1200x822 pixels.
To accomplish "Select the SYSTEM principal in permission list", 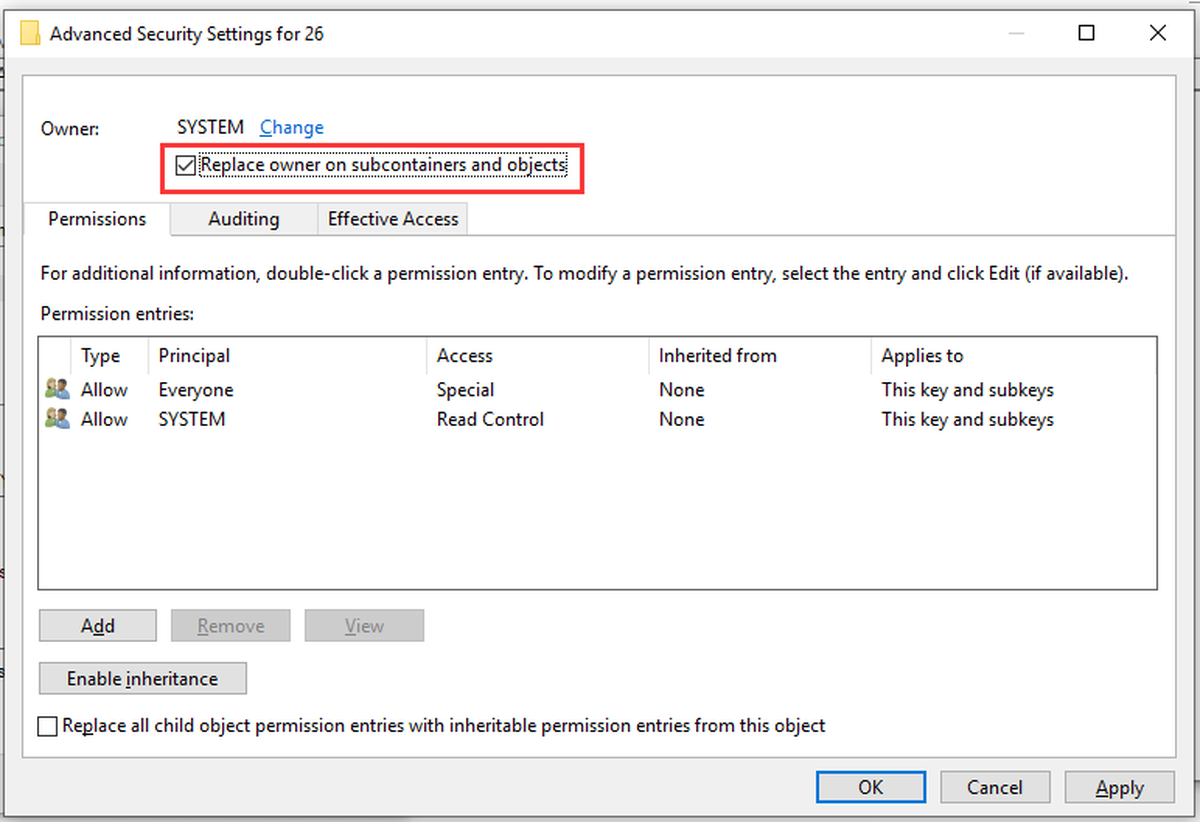I will click(192, 420).
